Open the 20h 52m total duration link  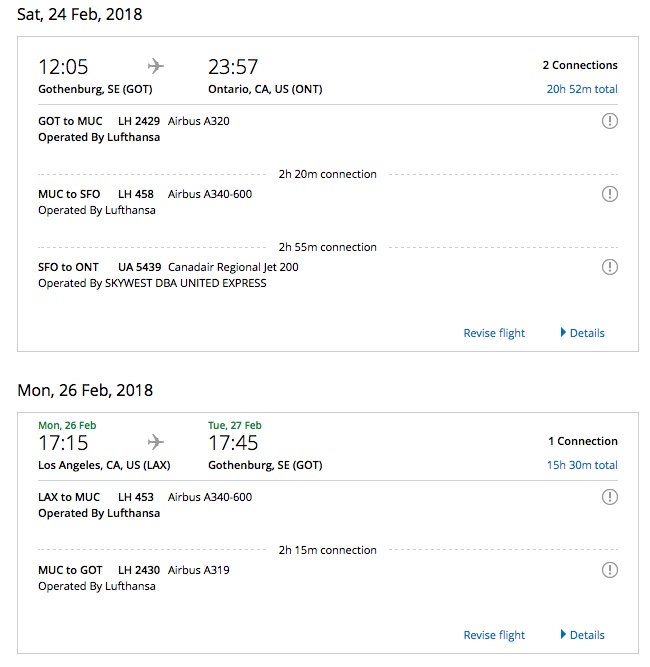[x=581, y=89]
